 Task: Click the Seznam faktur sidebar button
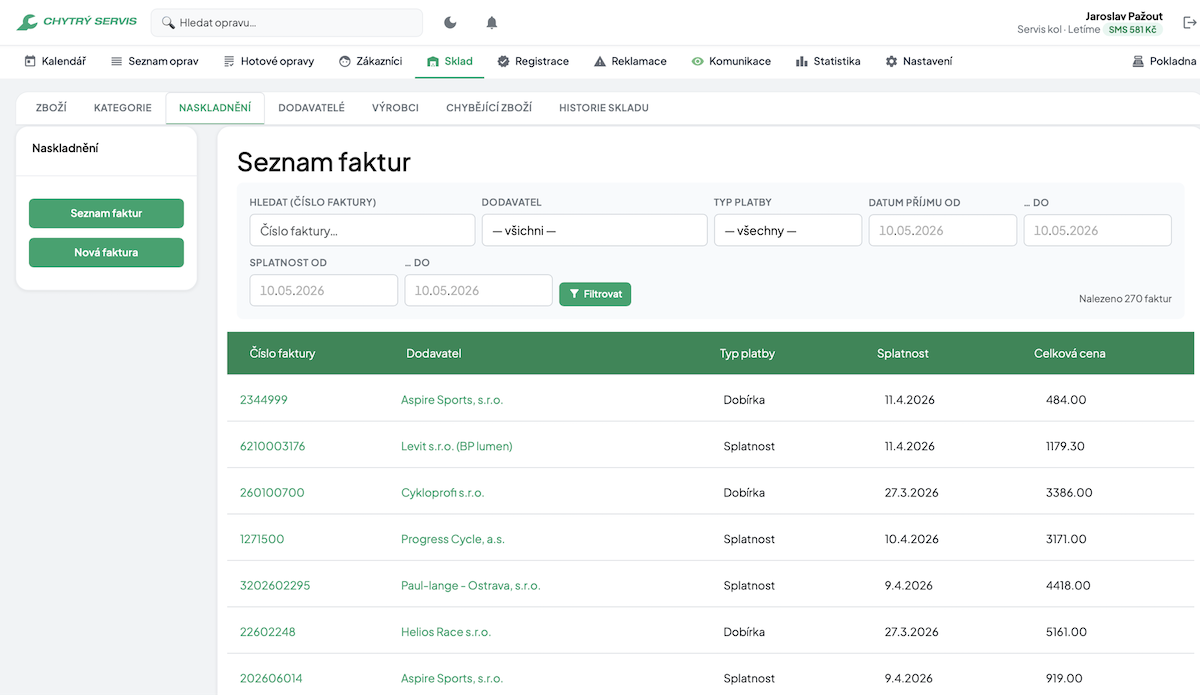(x=106, y=213)
